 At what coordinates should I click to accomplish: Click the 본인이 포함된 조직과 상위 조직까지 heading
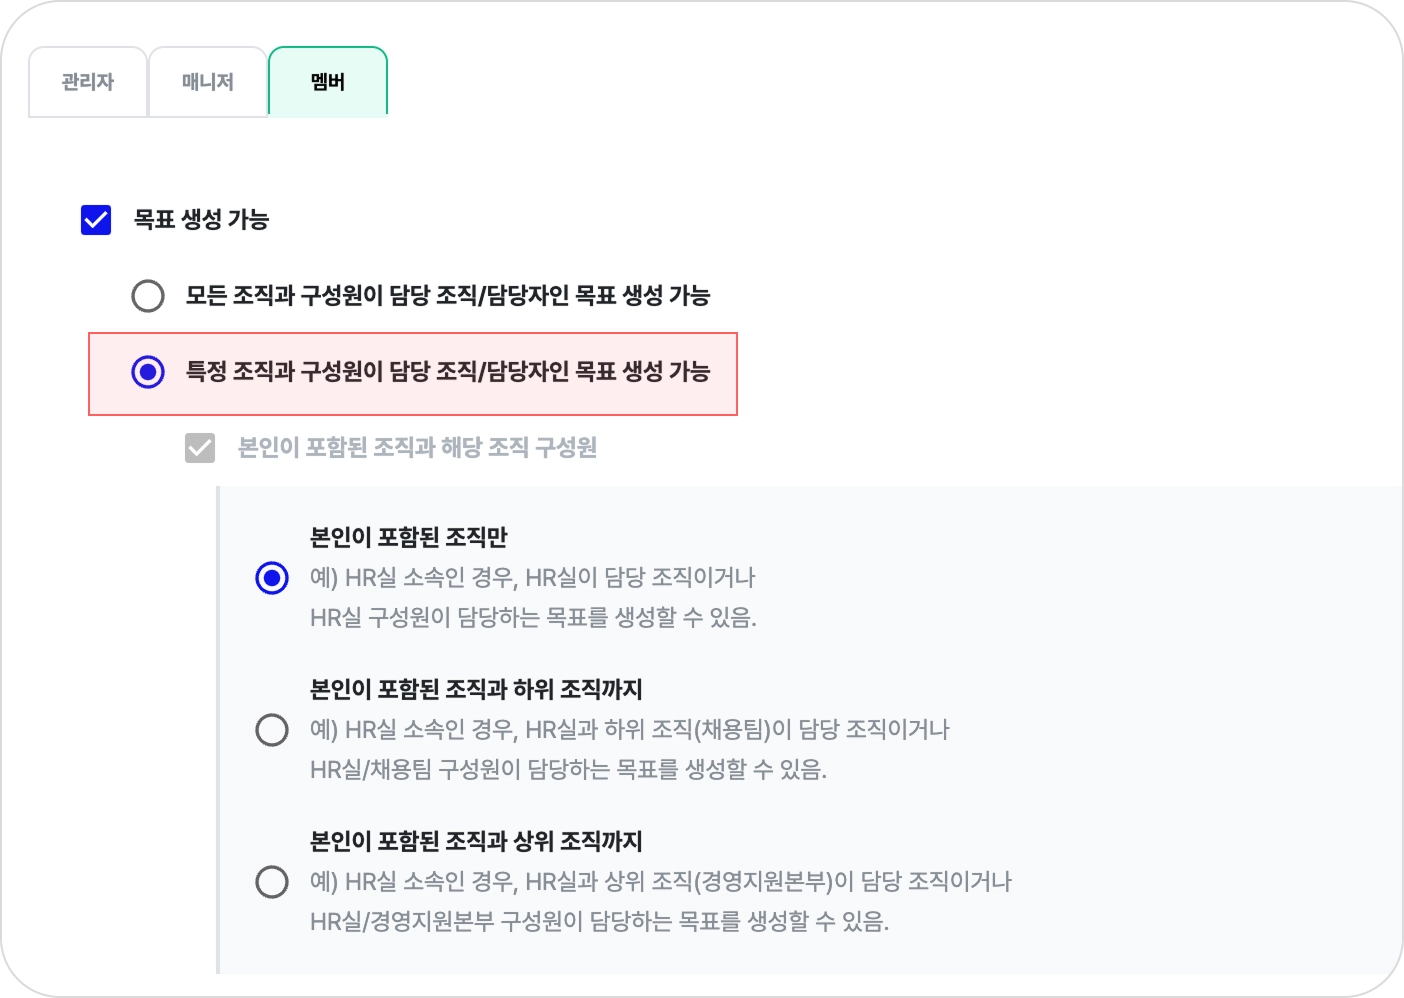point(476,841)
